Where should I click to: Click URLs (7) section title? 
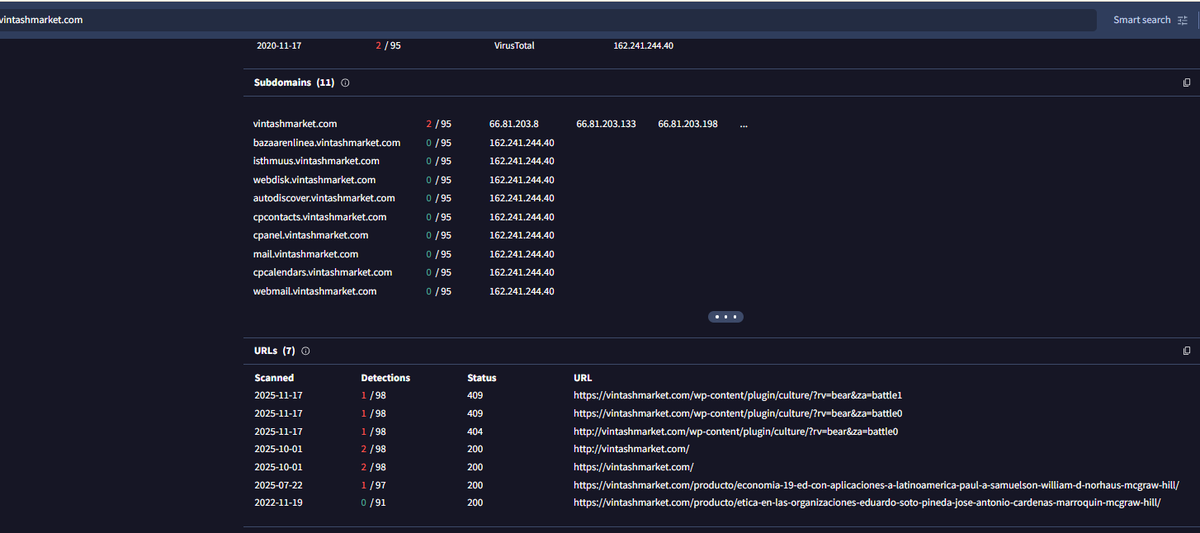click(x=274, y=351)
